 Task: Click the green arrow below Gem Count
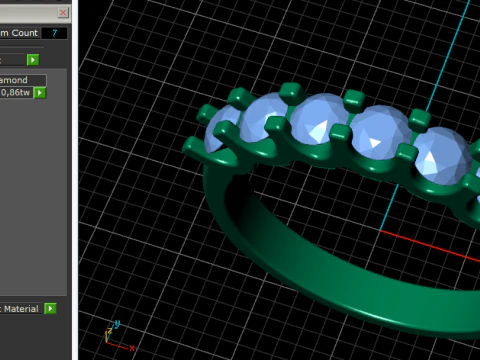pos(33,60)
